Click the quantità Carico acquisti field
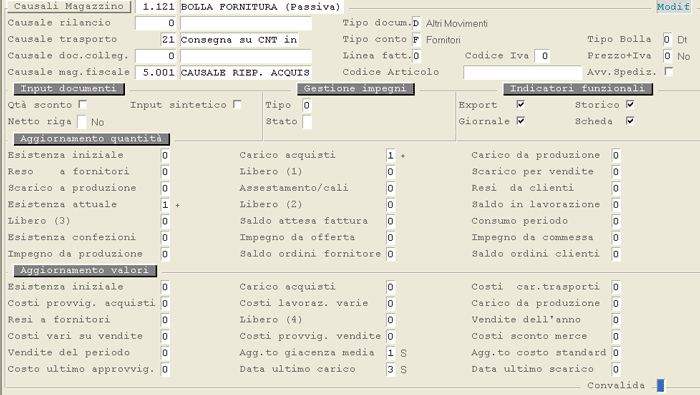The width and height of the screenshot is (700, 395). [391, 155]
